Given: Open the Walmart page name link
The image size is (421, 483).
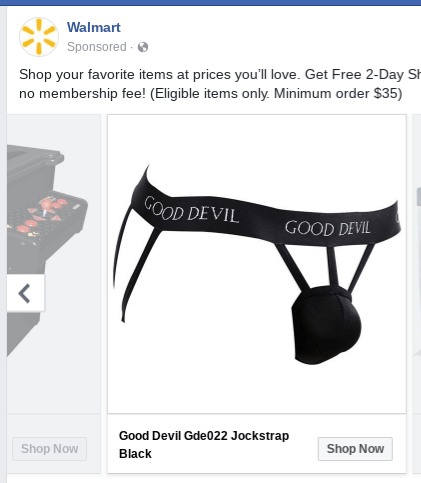Looking at the screenshot, I should click(x=94, y=27).
